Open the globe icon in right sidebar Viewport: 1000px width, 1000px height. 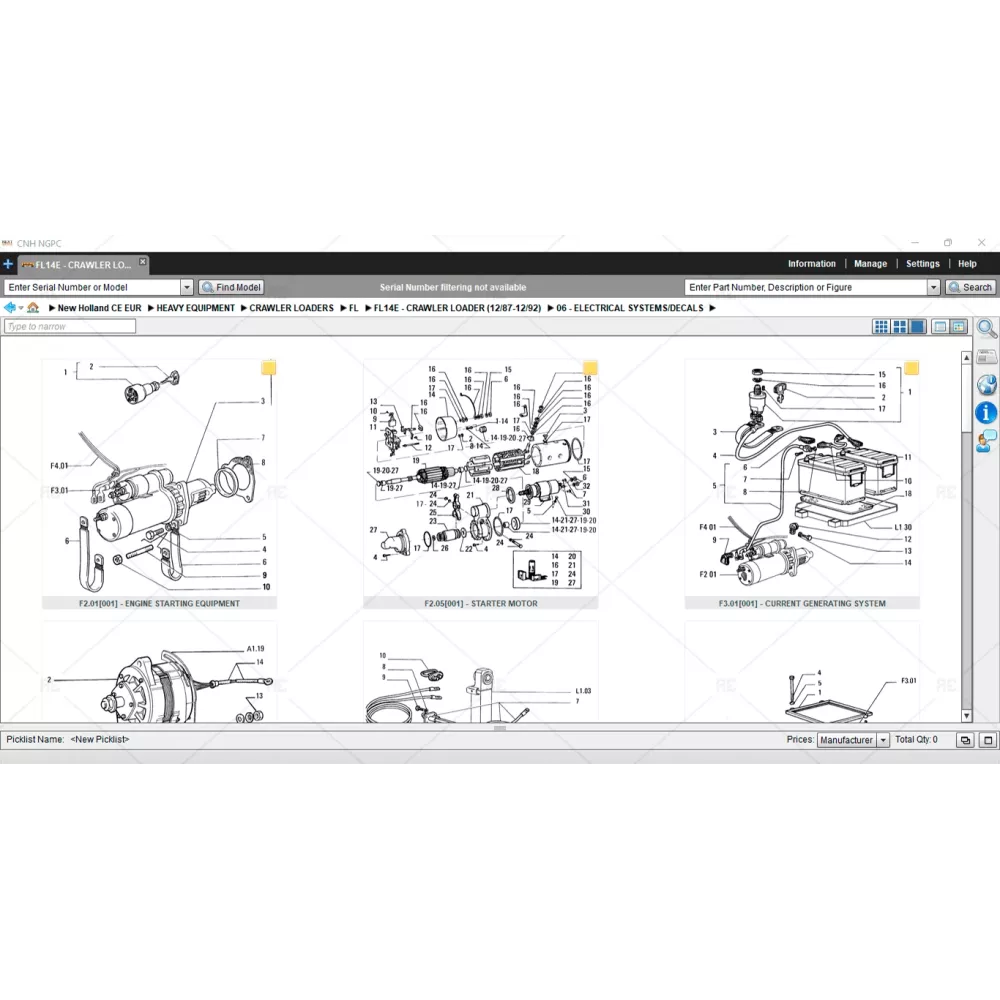click(x=986, y=385)
